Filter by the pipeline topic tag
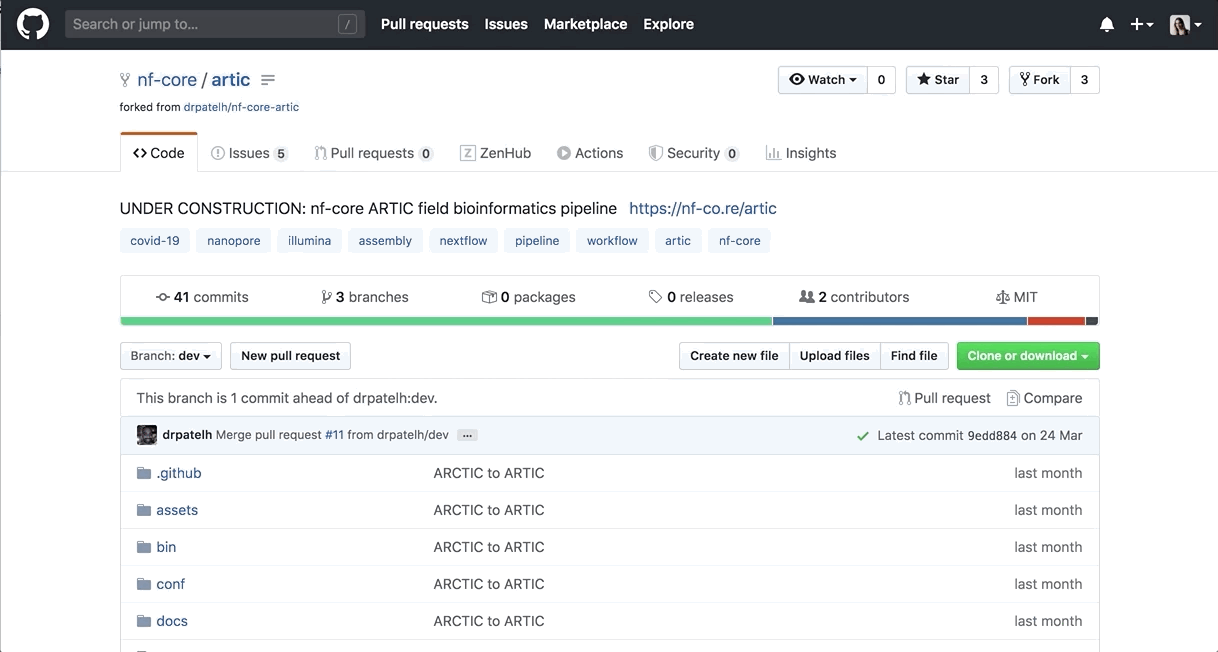Viewport: 1218px width, 652px height. 537,241
